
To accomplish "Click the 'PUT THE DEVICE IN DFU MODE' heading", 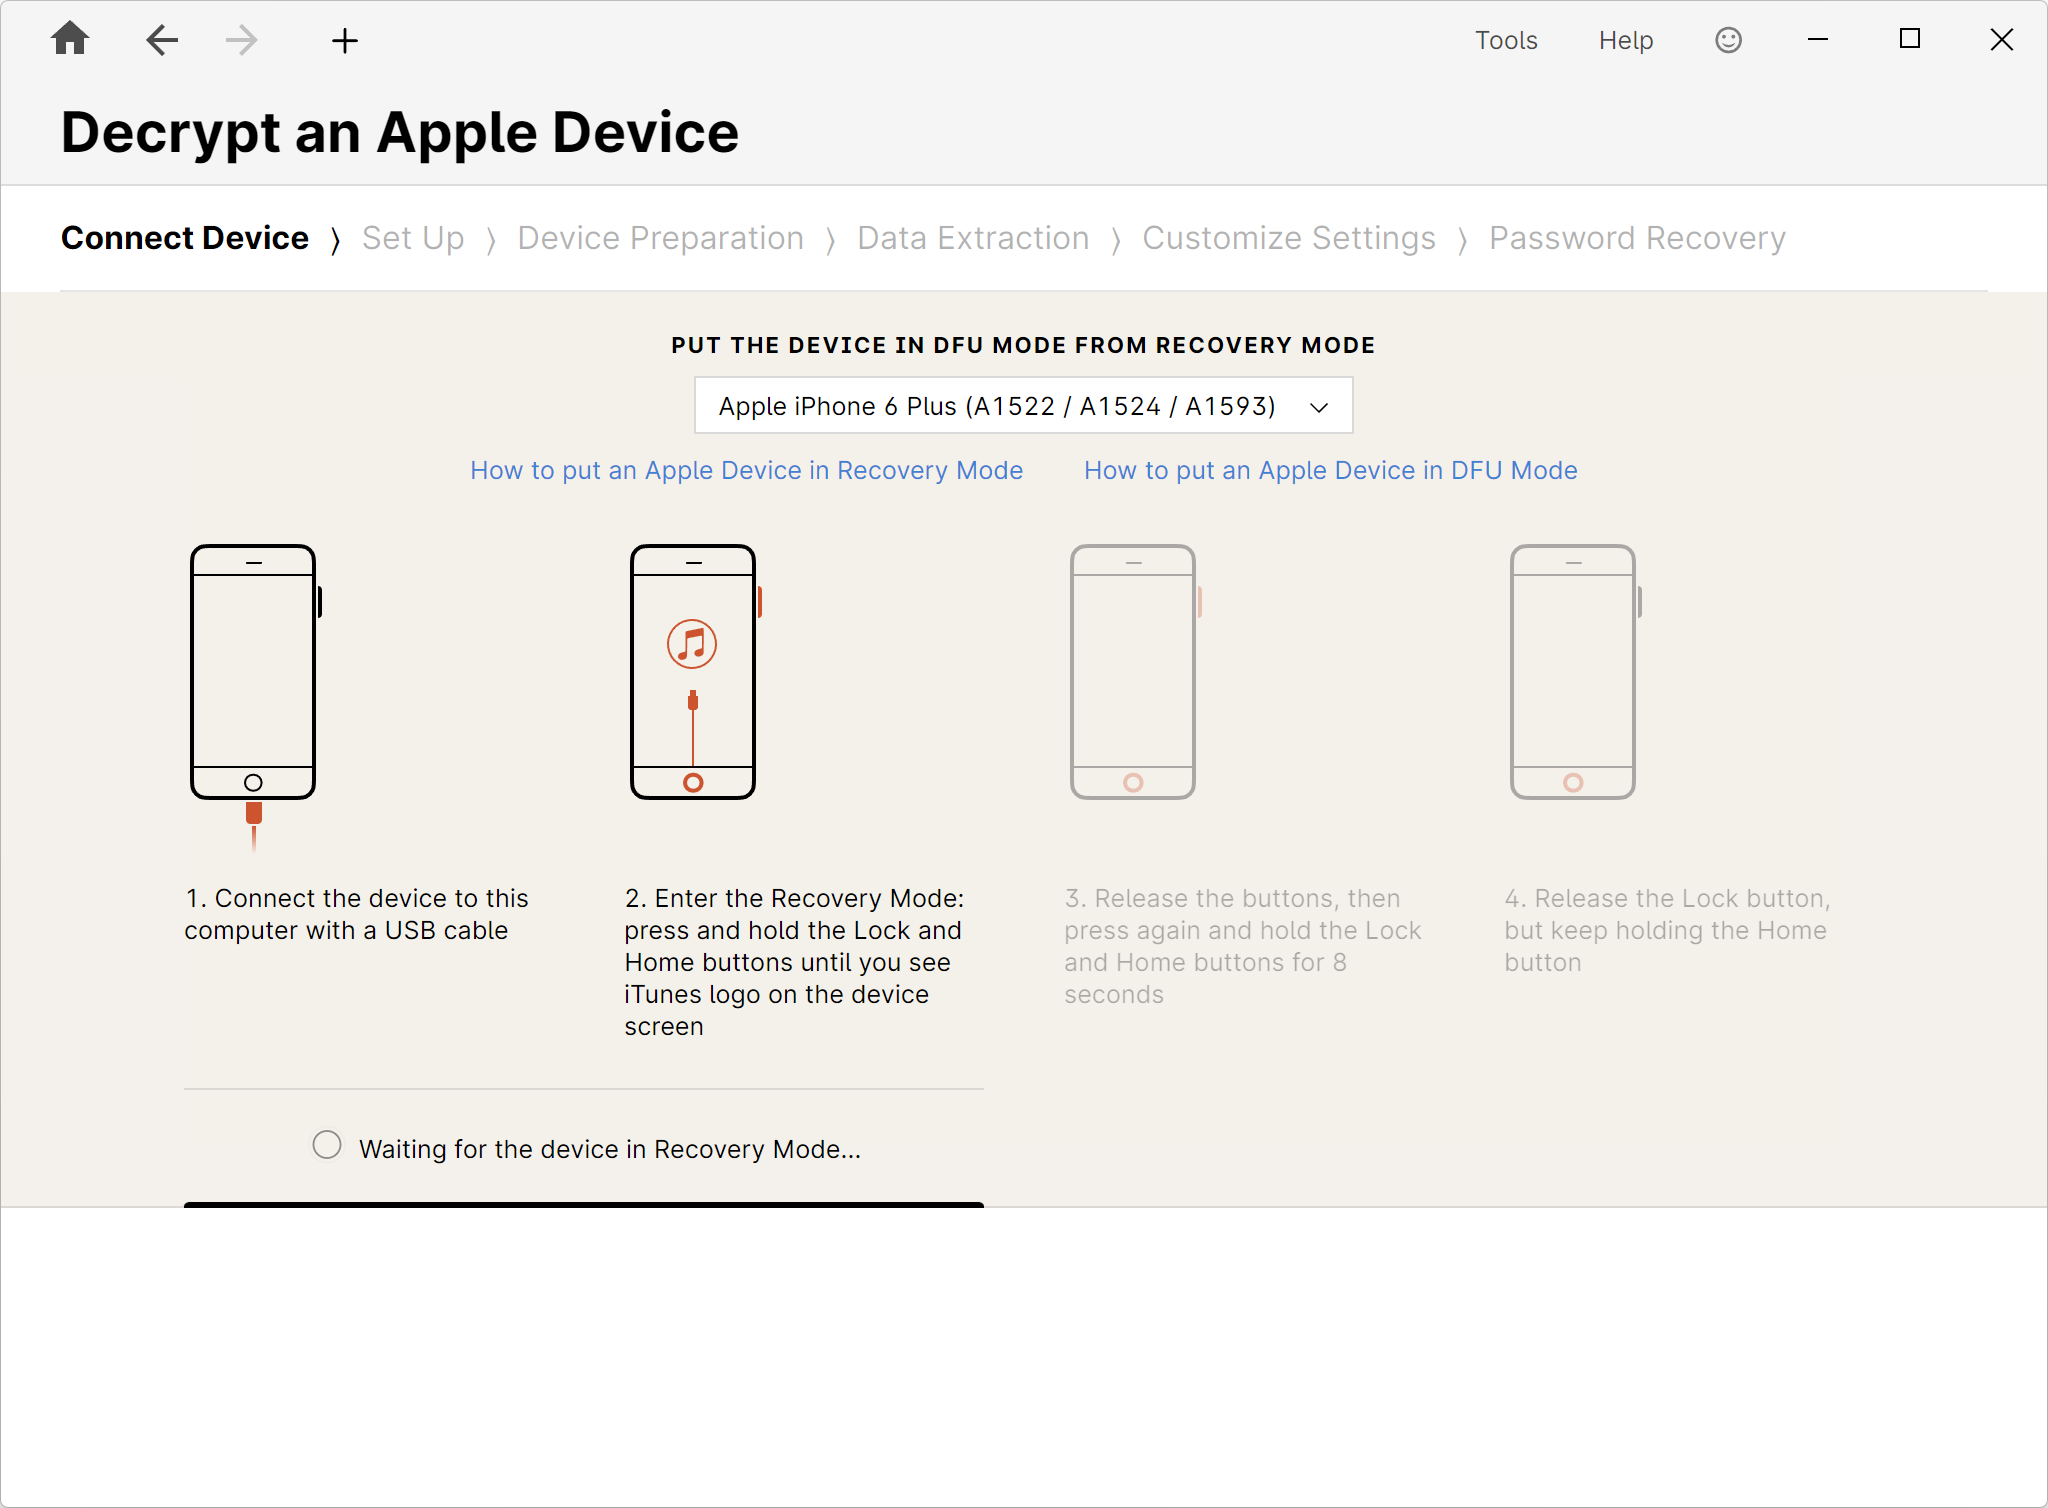I will click(1023, 345).
